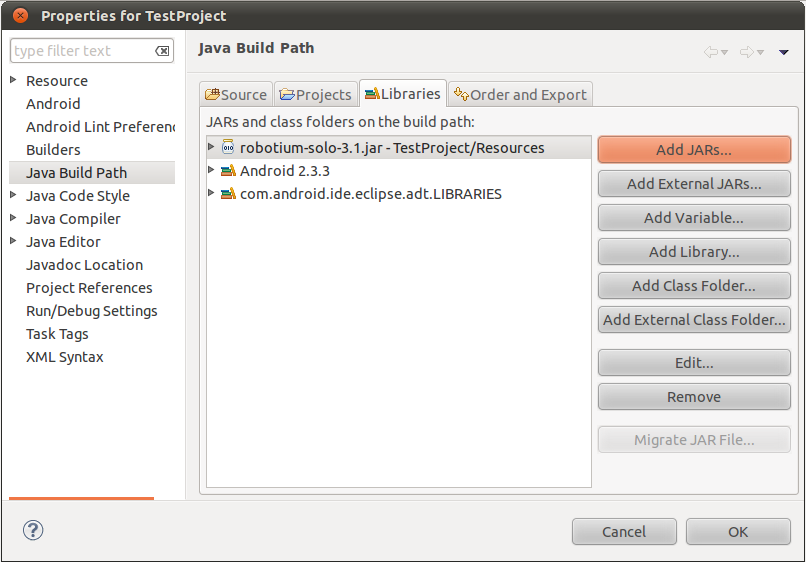
Task: Click the robotium-solo jar file icon
Action: tap(228, 147)
